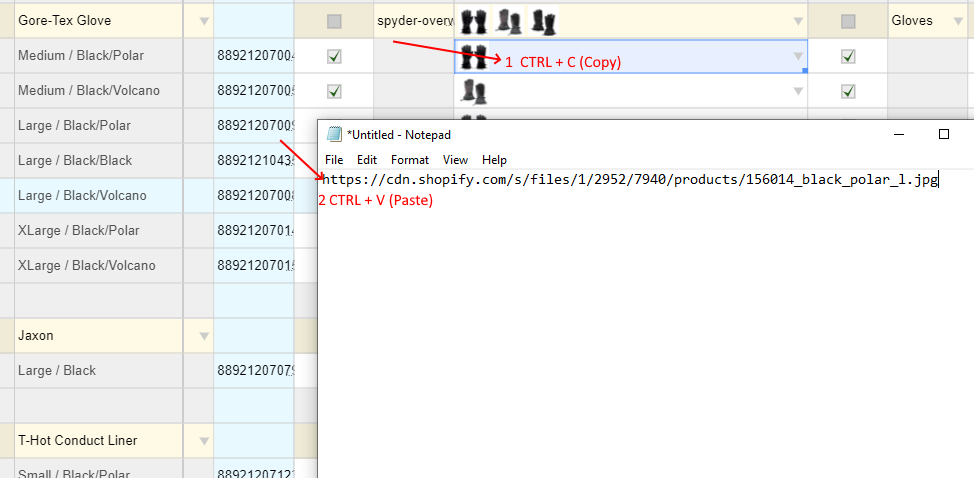974x478 pixels.
Task: Click the Gloves product type cell
Action: tap(925, 21)
